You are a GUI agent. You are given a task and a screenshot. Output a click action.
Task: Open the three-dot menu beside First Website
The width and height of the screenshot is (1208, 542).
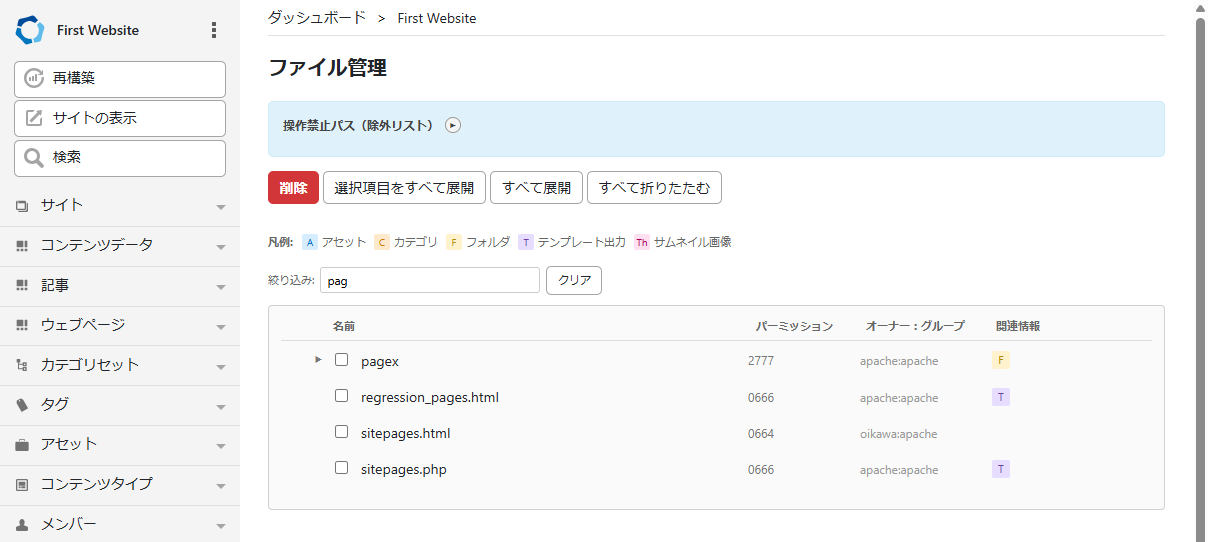tap(213, 30)
